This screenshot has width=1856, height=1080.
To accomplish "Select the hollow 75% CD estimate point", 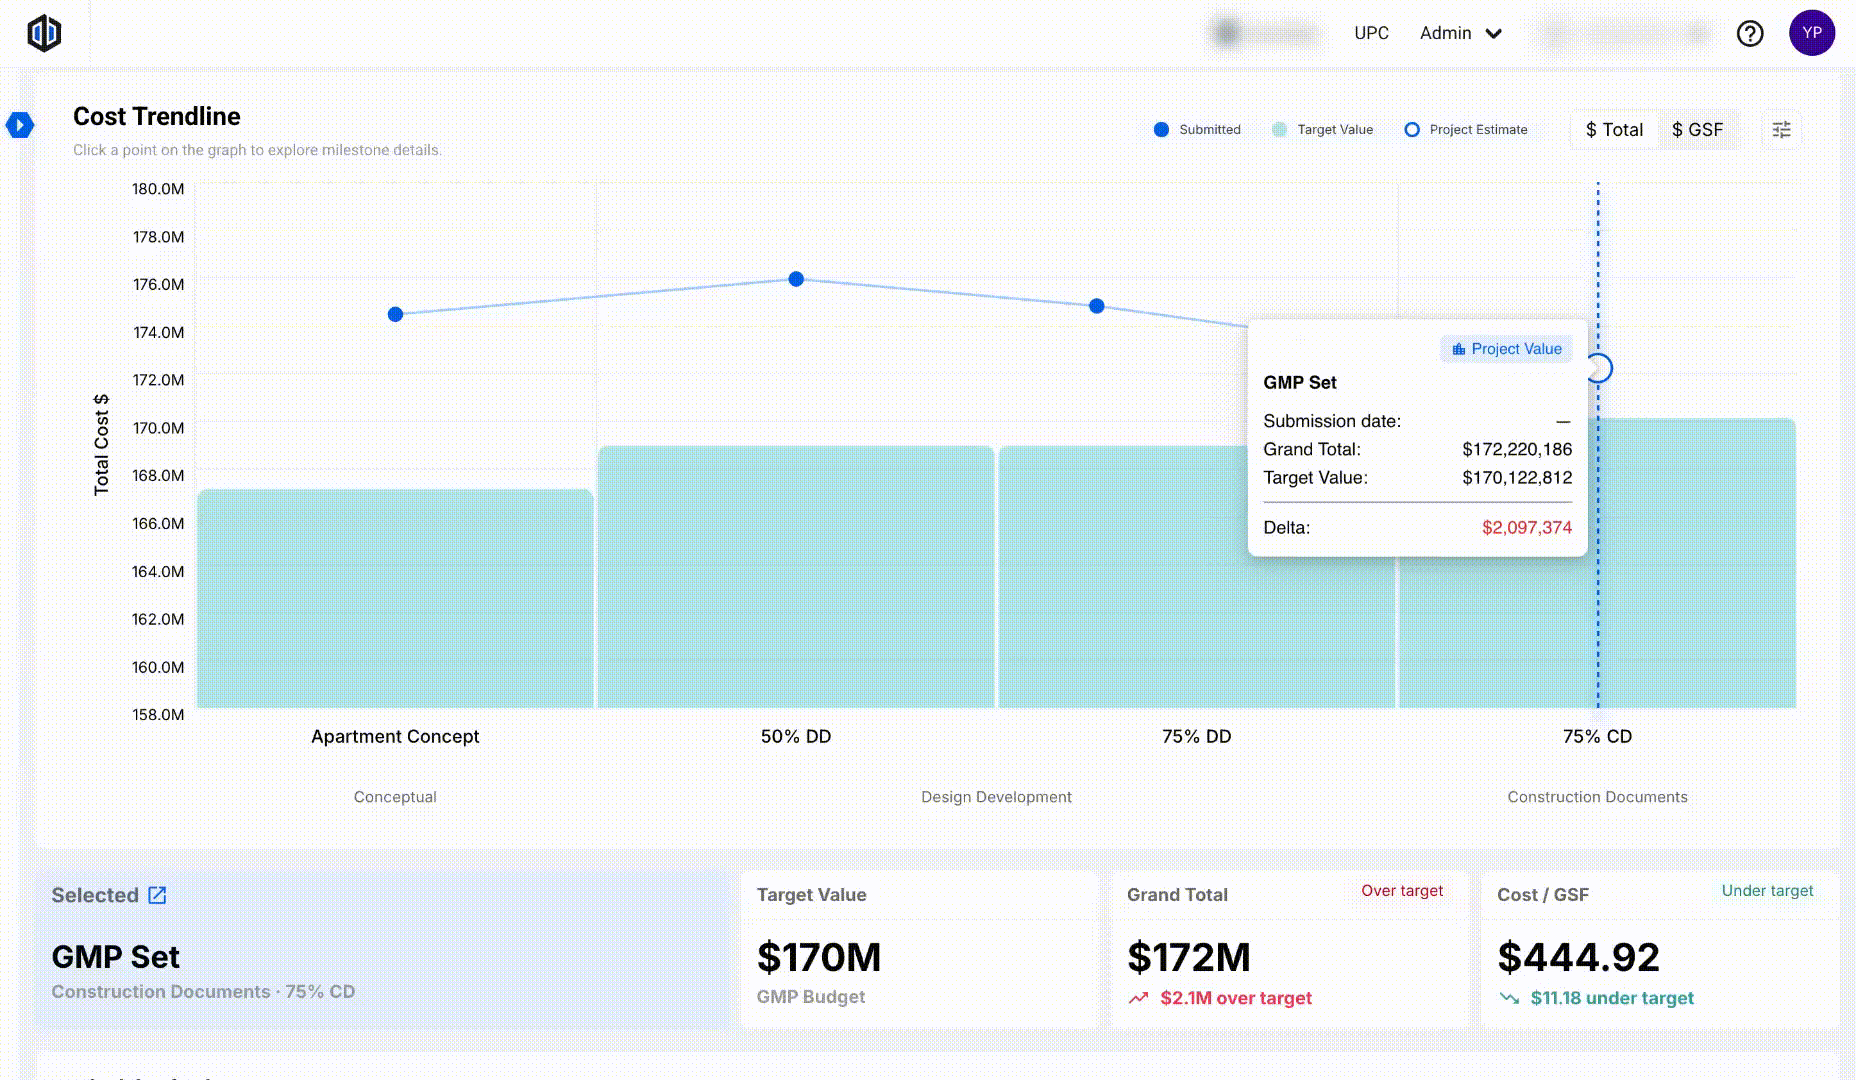I will click(1599, 369).
